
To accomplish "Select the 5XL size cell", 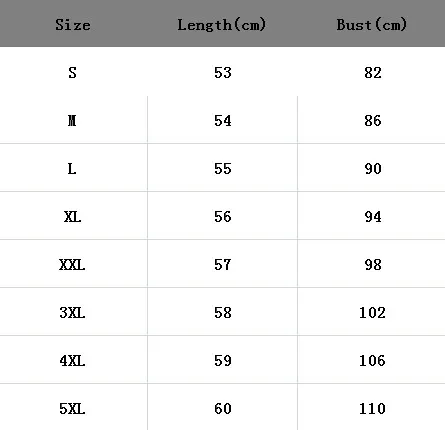I will (x=72, y=409).
